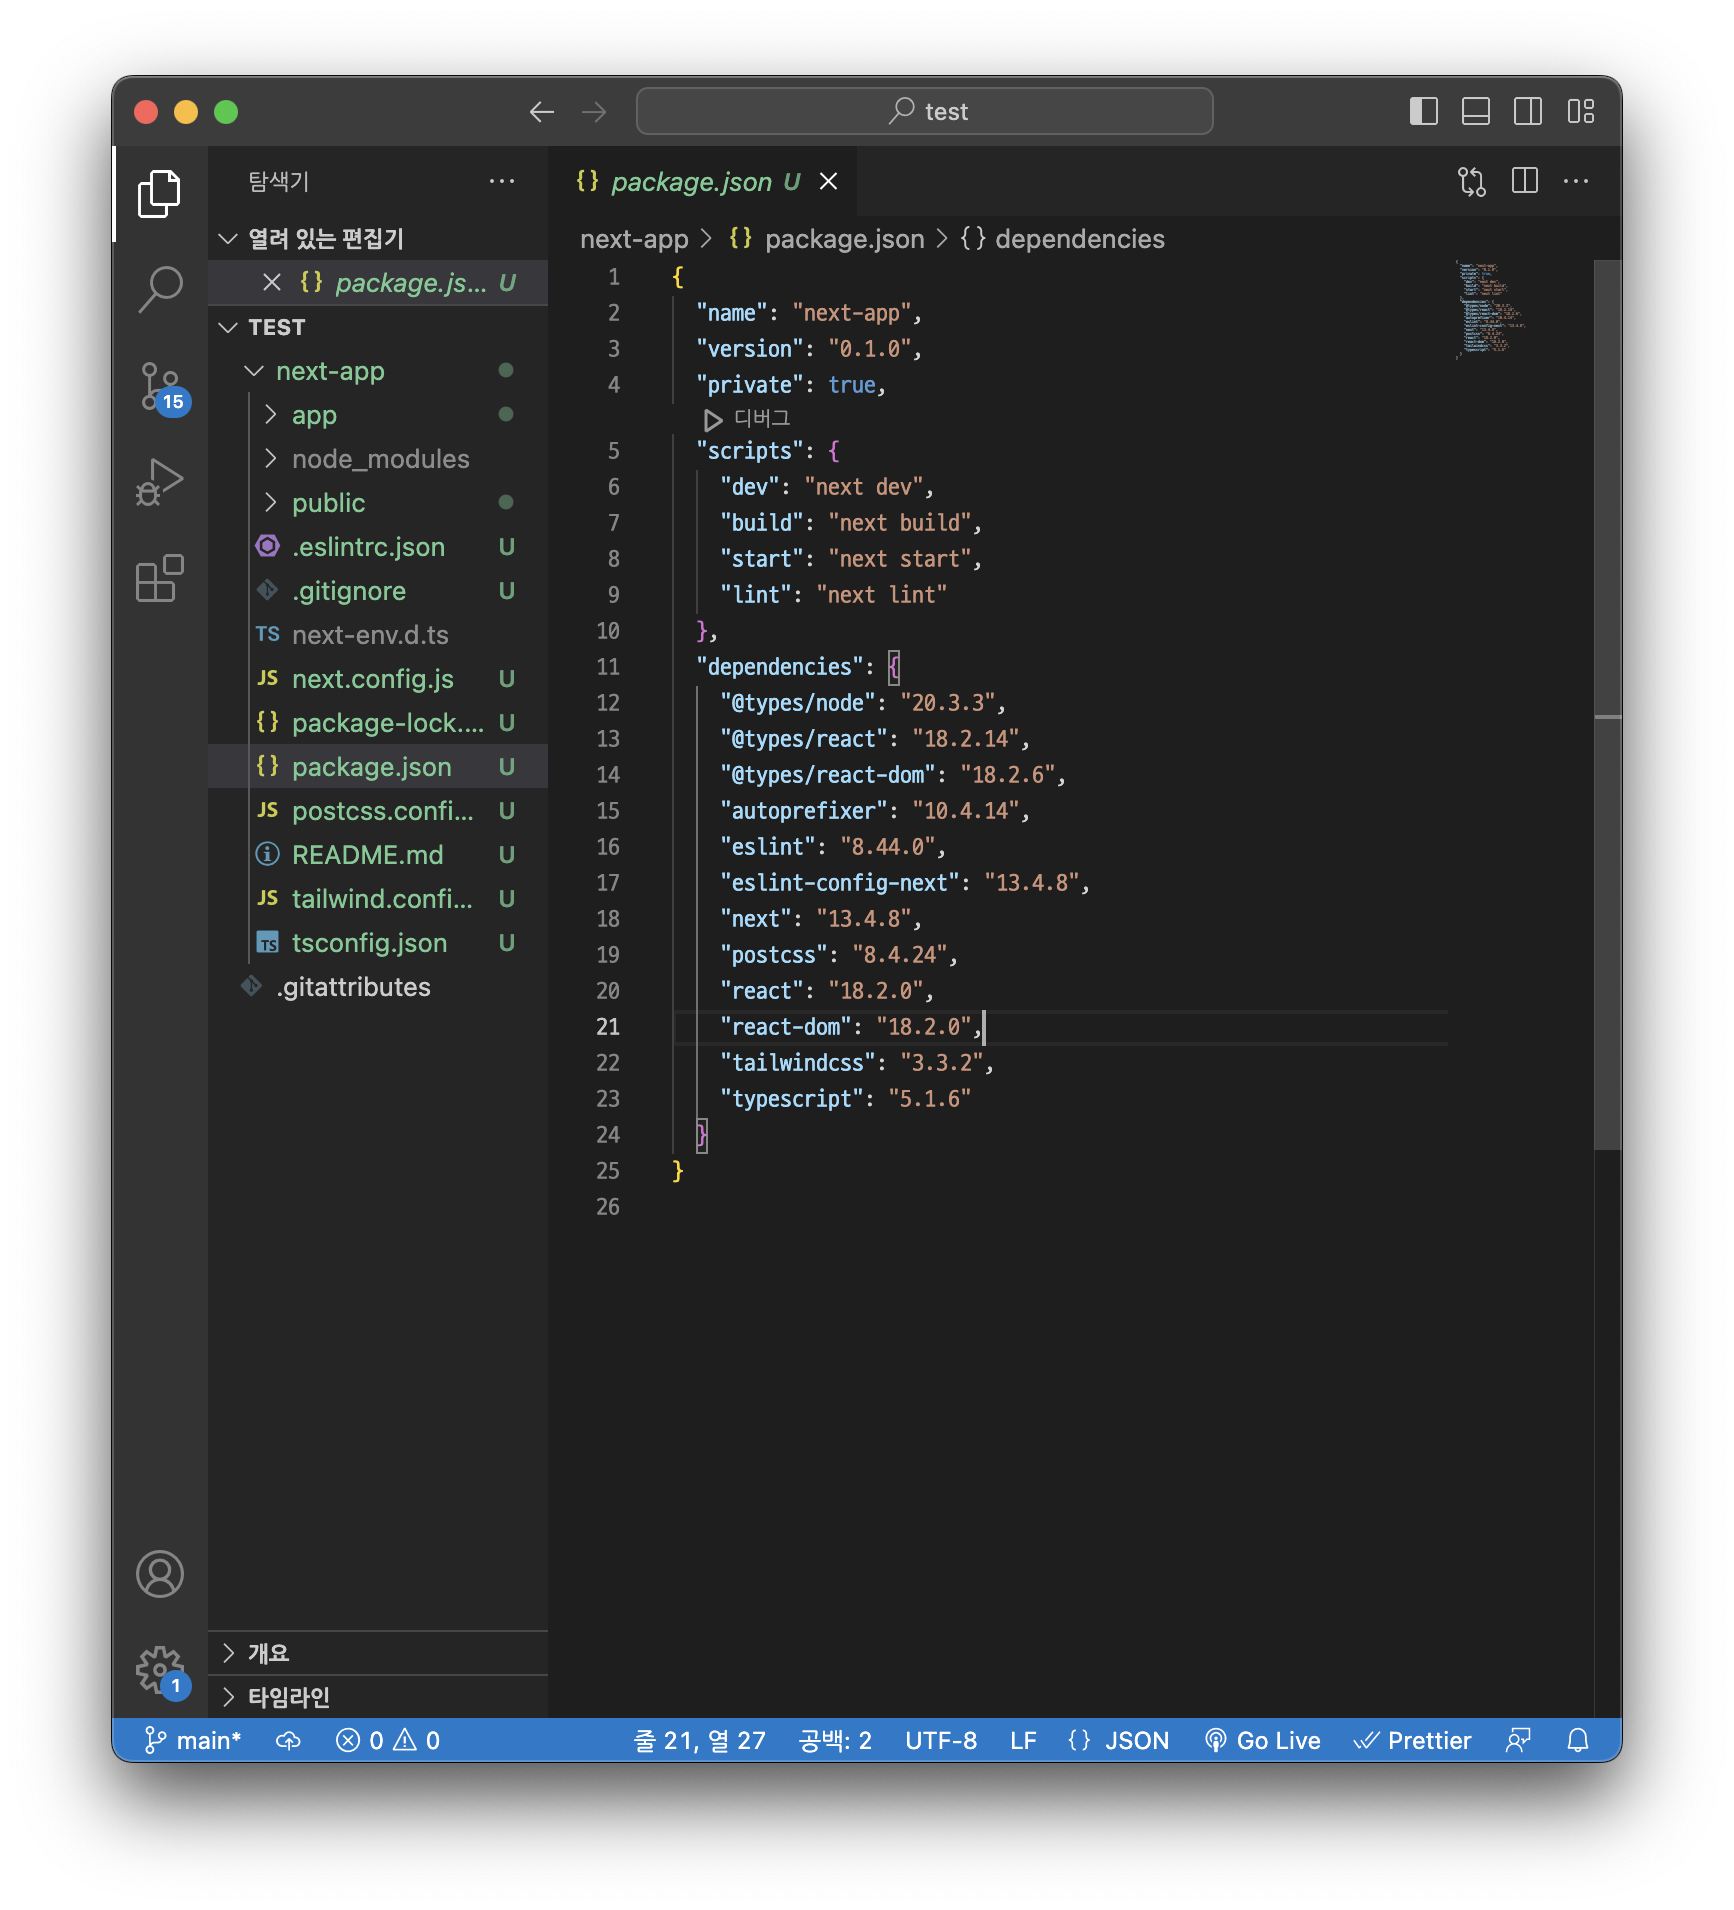The height and width of the screenshot is (1910, 1734).
Task: Expand the 타임라인 timeline section
Action: 378,1697
